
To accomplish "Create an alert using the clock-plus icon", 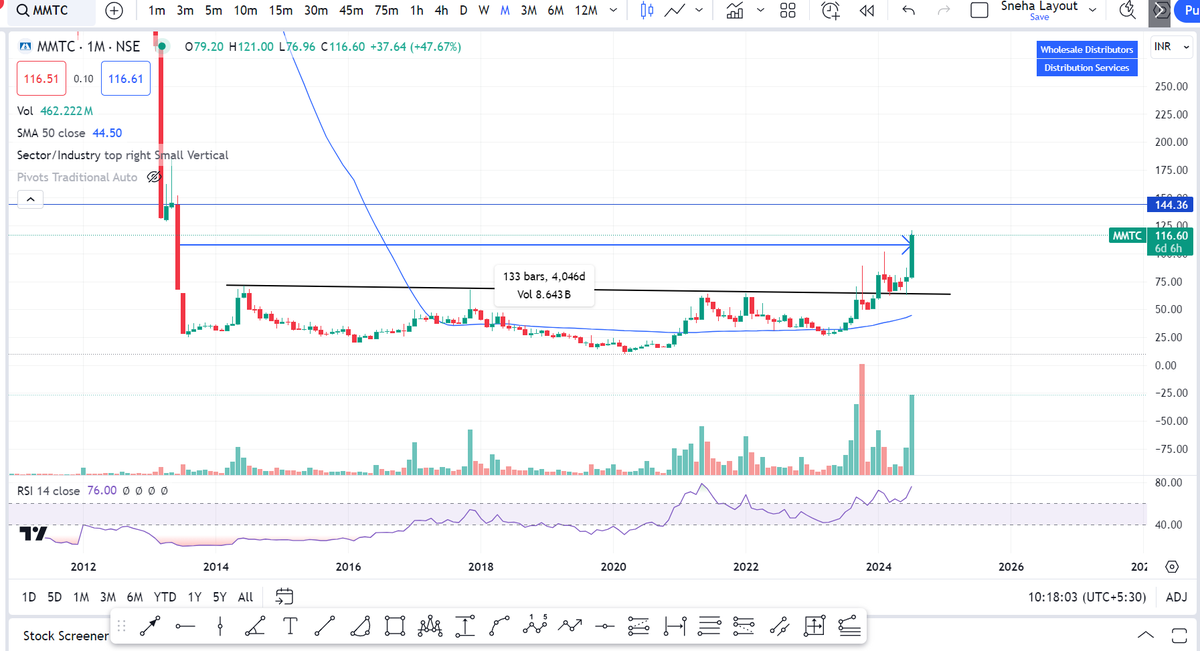I will (830, 12).
